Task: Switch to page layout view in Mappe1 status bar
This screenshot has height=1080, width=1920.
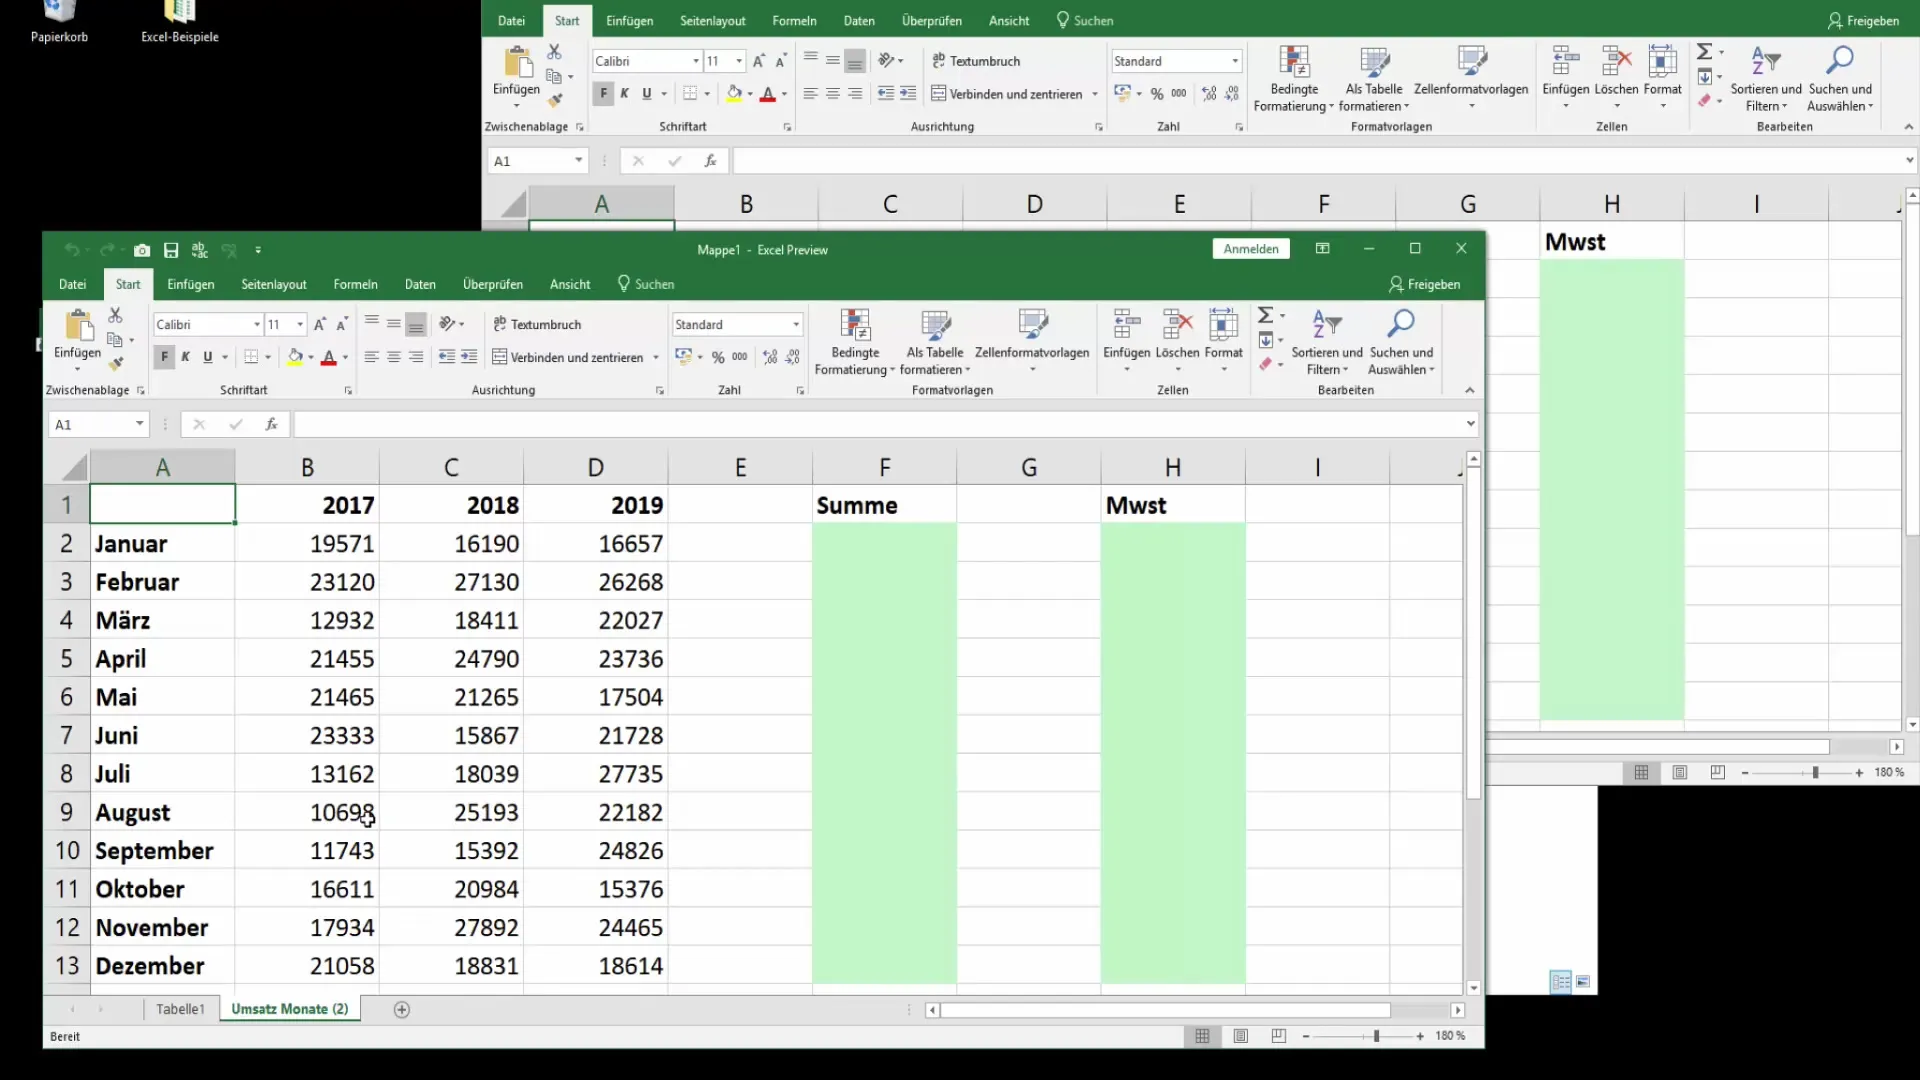Action: (1241, 1036)
